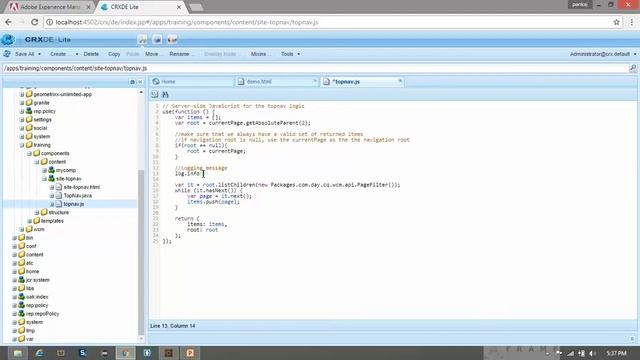Click the middle icon in the CRXDE header

157,40
